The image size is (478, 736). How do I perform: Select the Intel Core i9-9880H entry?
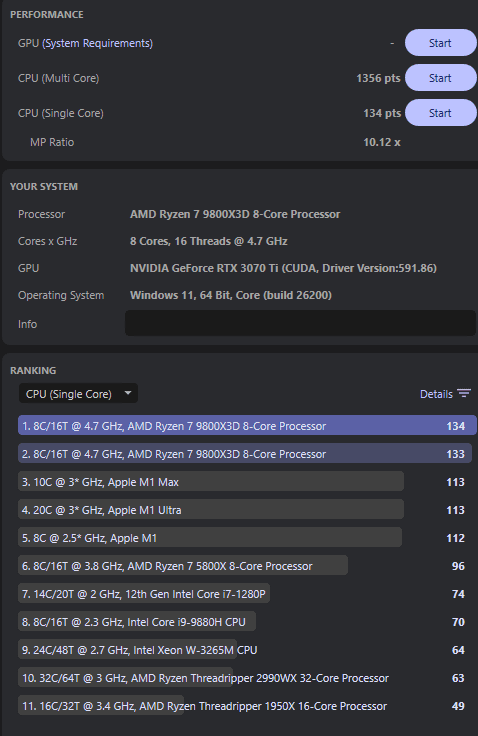point(137,621)
